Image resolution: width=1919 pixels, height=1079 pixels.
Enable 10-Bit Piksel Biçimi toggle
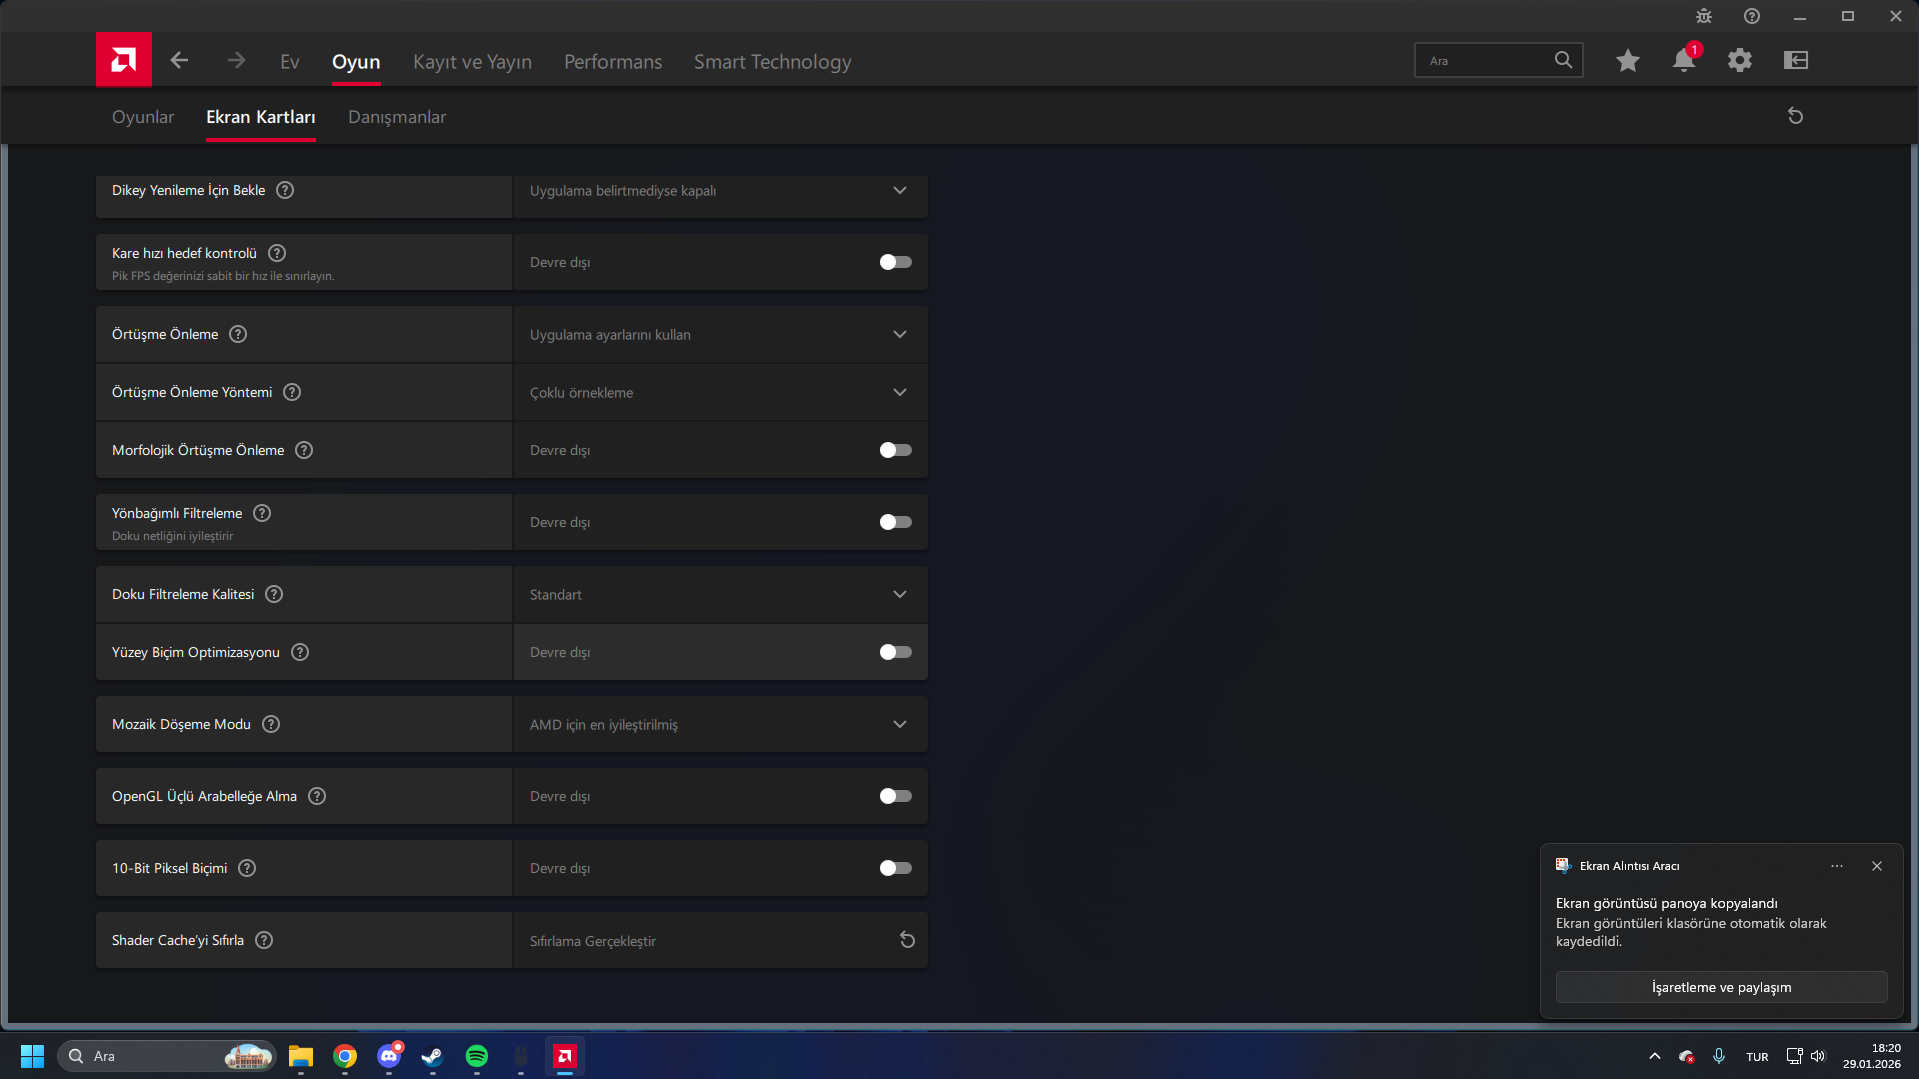click(x=895, y=868)
